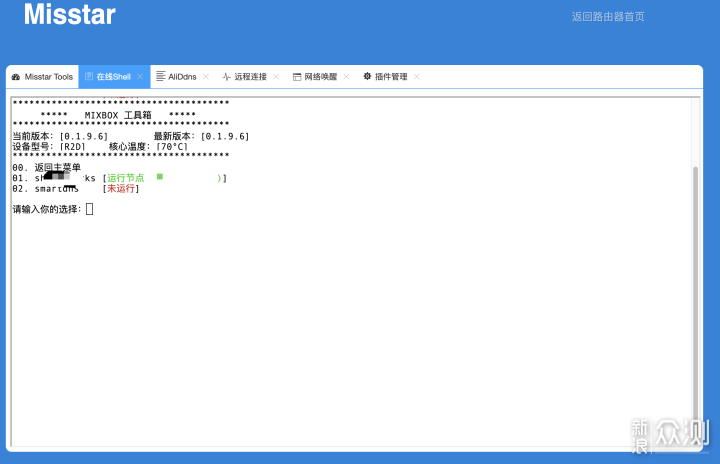720x464 pixels.
Task: Click the 最新版本 [0.1.9.6] text
Action: click(x=202, y=136)
